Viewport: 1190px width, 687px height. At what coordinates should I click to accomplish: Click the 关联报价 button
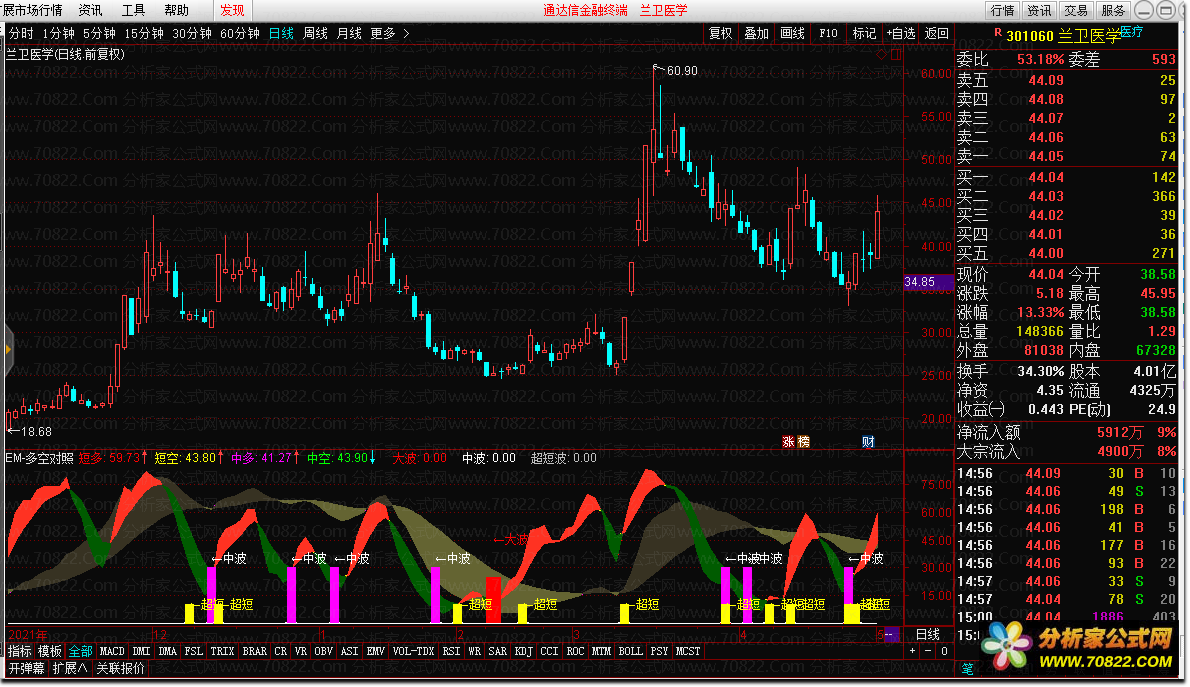click(x=121, y=669)
